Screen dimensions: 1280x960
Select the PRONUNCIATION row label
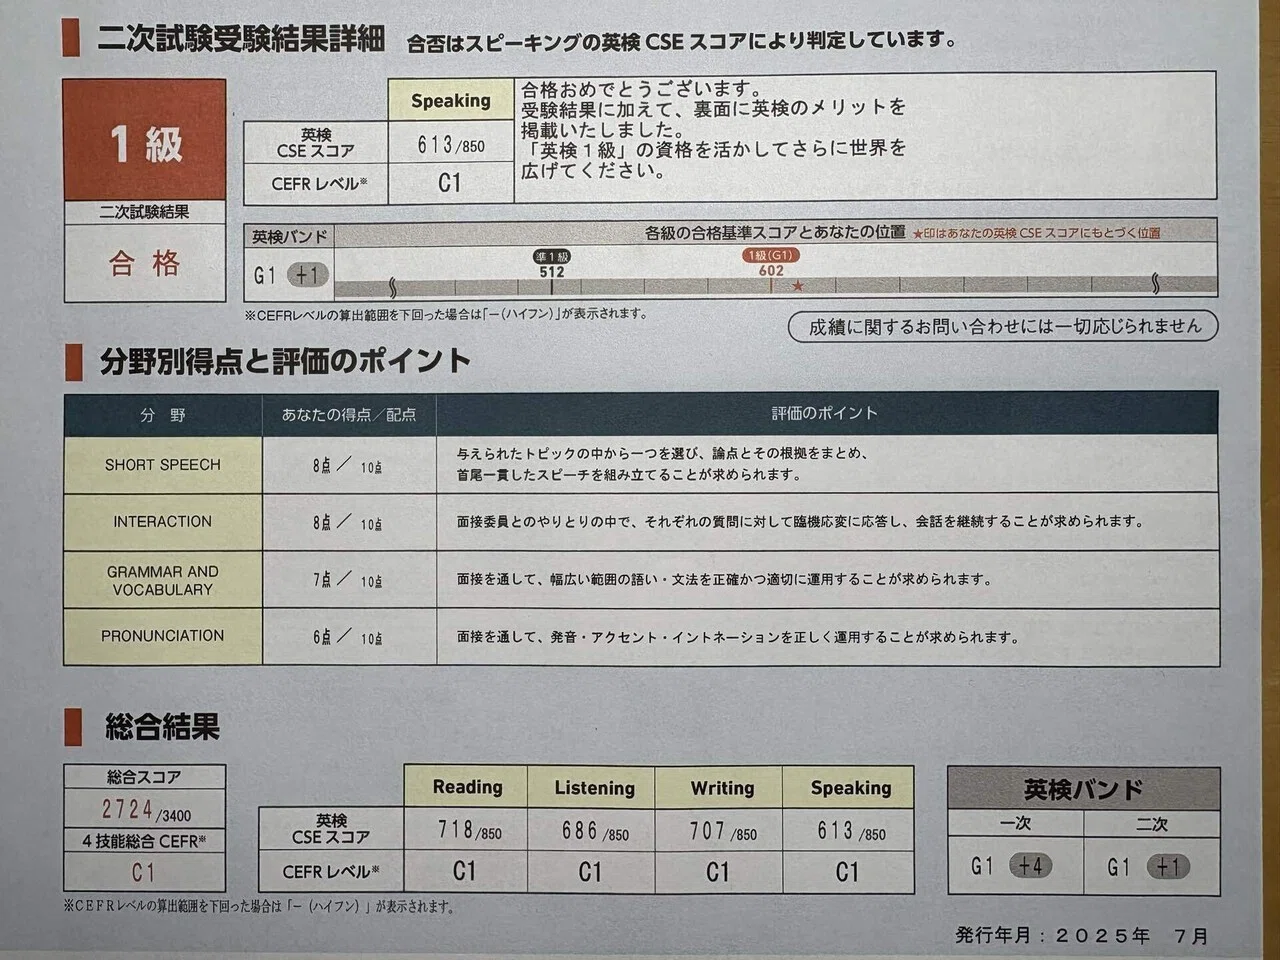163,636
